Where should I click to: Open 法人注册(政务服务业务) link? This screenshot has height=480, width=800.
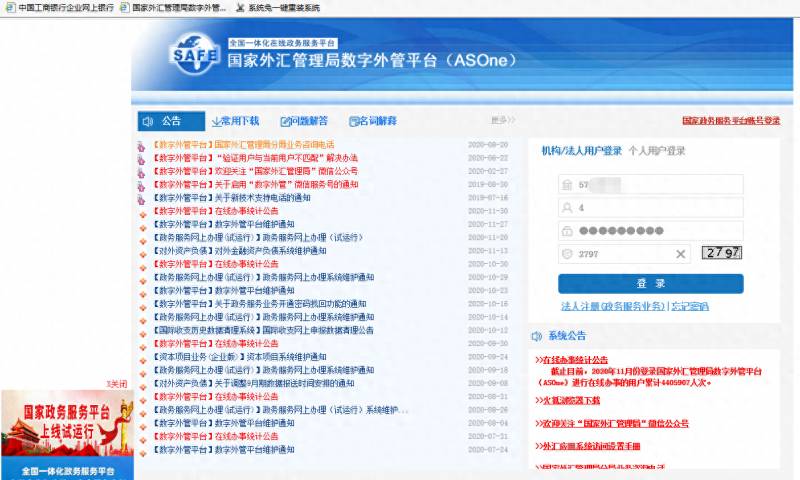(x=613, y=306)
